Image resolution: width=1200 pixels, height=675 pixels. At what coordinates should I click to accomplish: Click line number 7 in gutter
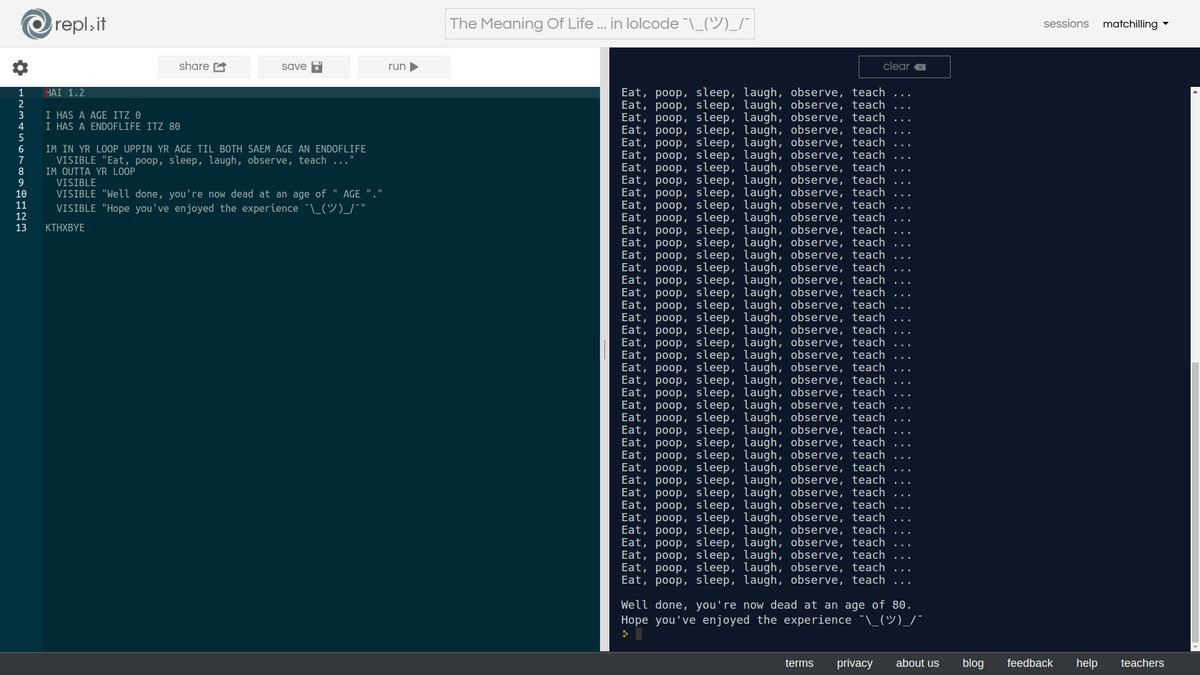tap(20, 160)
